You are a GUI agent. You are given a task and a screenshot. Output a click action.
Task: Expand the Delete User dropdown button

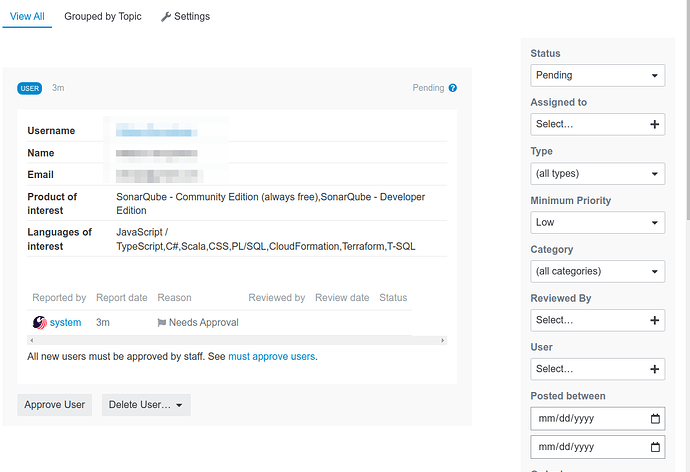click(x=146, y=405)
